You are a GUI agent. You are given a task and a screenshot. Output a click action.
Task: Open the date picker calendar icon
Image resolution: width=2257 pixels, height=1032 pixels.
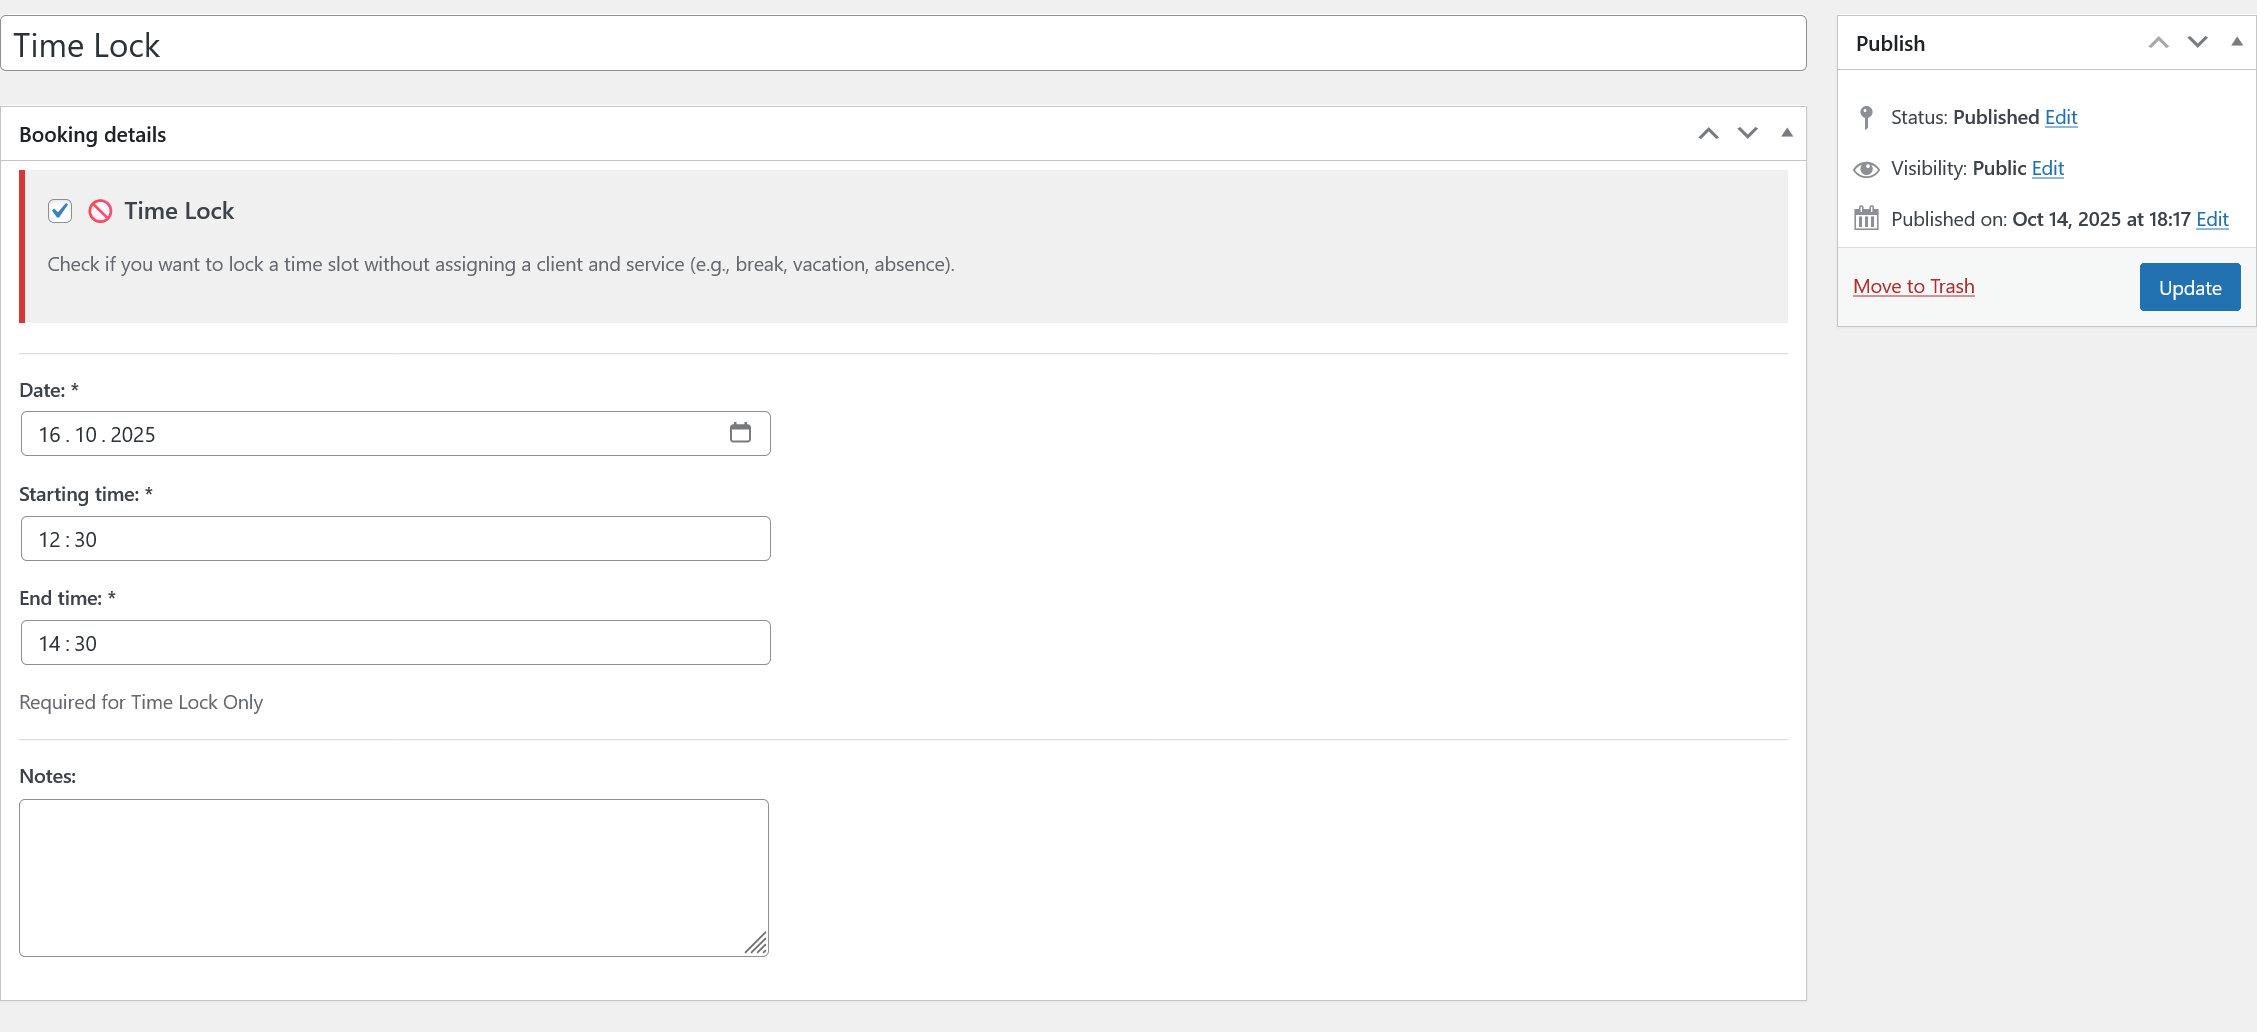click(x=740, y=433)
